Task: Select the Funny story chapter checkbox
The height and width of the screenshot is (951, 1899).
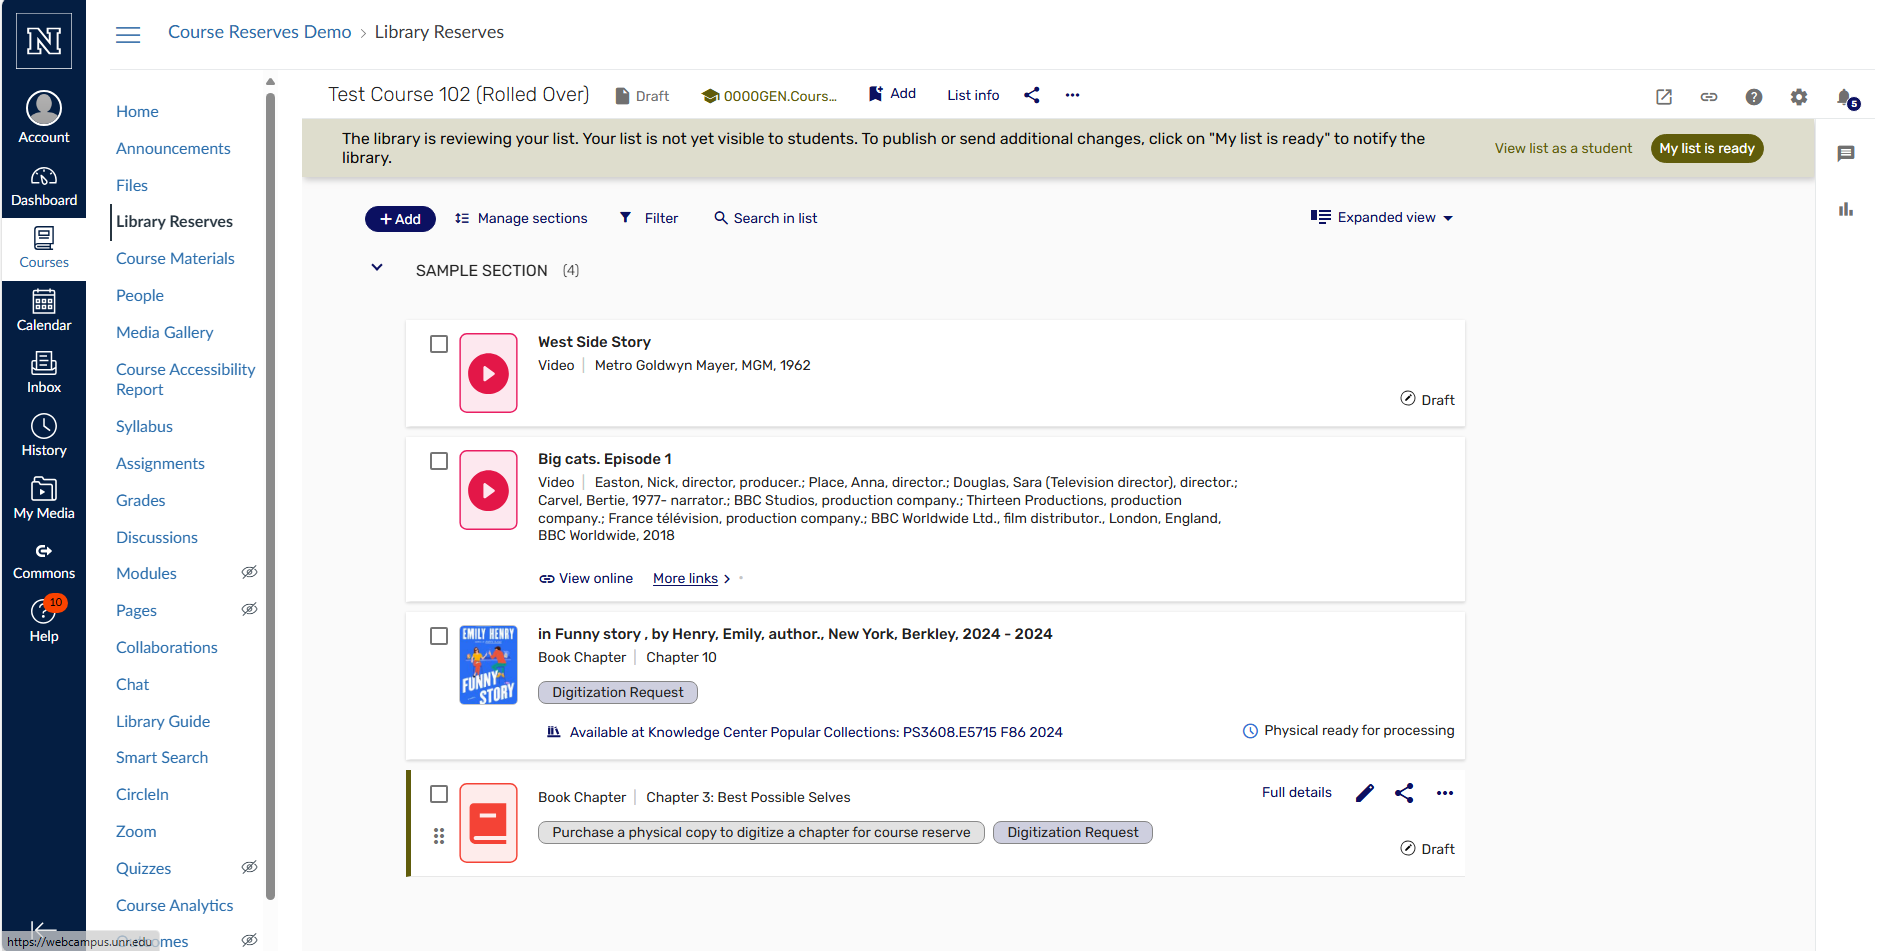Action: tap(439, 636)
